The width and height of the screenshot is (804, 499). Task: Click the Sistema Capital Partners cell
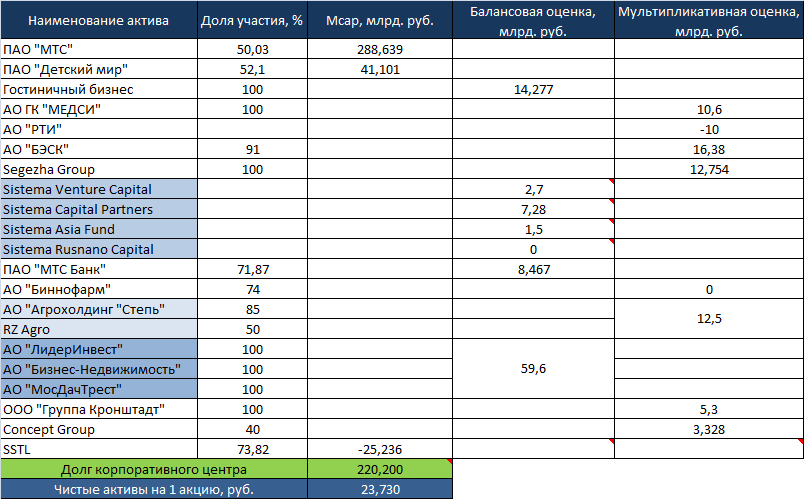point(98,209)
